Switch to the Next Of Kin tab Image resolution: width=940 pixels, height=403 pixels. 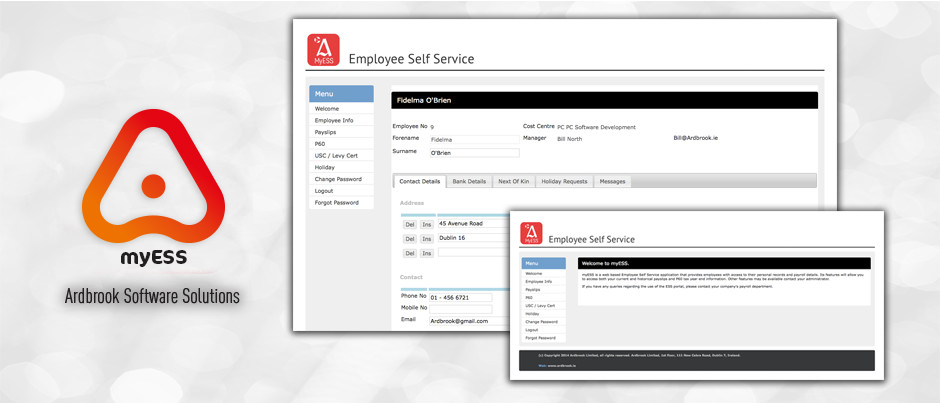pos(514,181)
